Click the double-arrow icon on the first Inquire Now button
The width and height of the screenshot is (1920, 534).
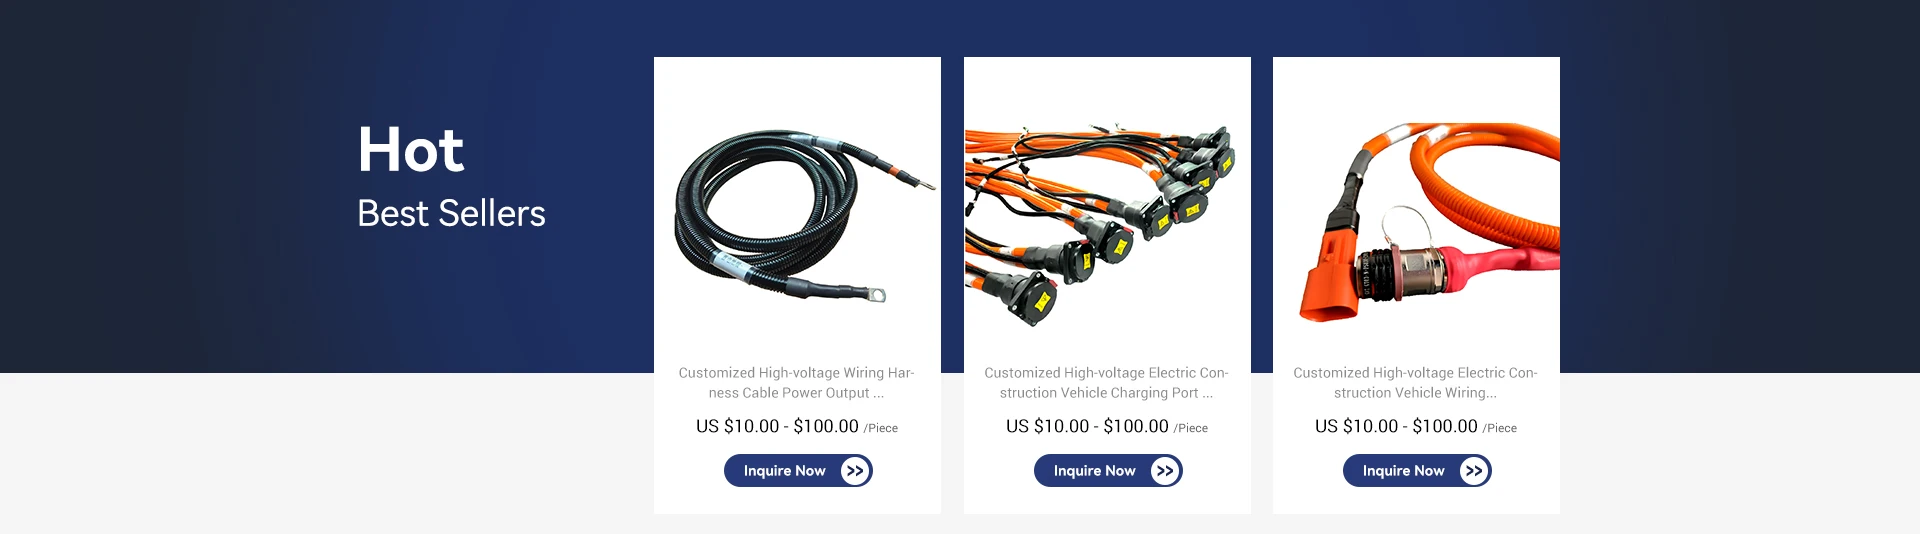[x=855, y=471]
